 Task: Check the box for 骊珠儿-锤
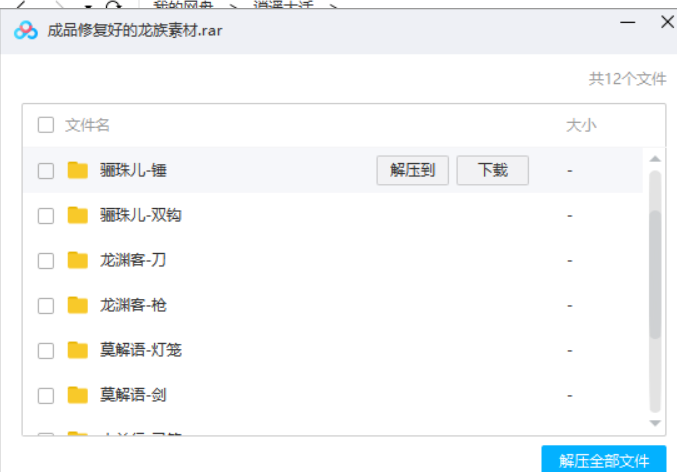point(46,171)
